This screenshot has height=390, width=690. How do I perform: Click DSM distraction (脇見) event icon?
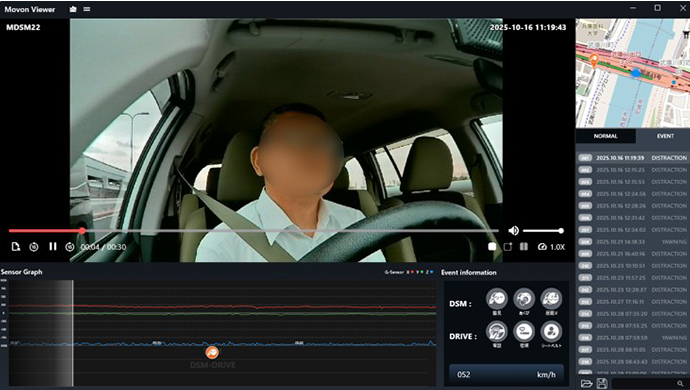[x=497, y=299]
